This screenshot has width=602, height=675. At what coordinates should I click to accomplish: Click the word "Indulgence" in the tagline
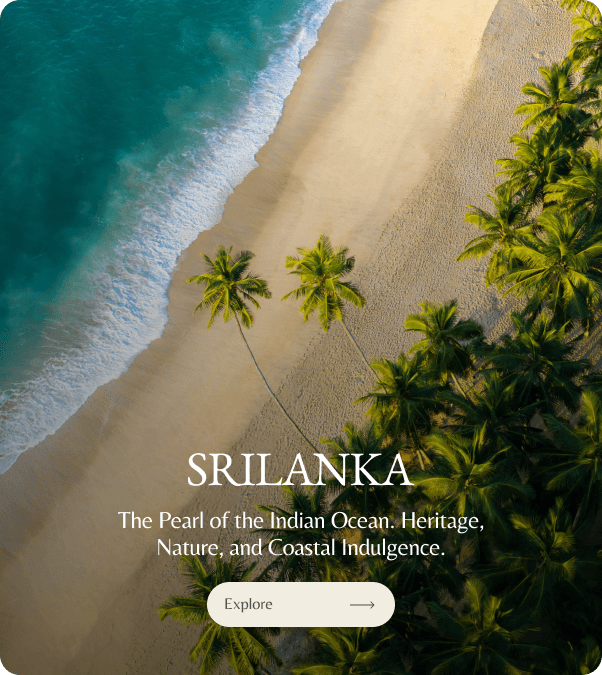[x=393, y=549]
